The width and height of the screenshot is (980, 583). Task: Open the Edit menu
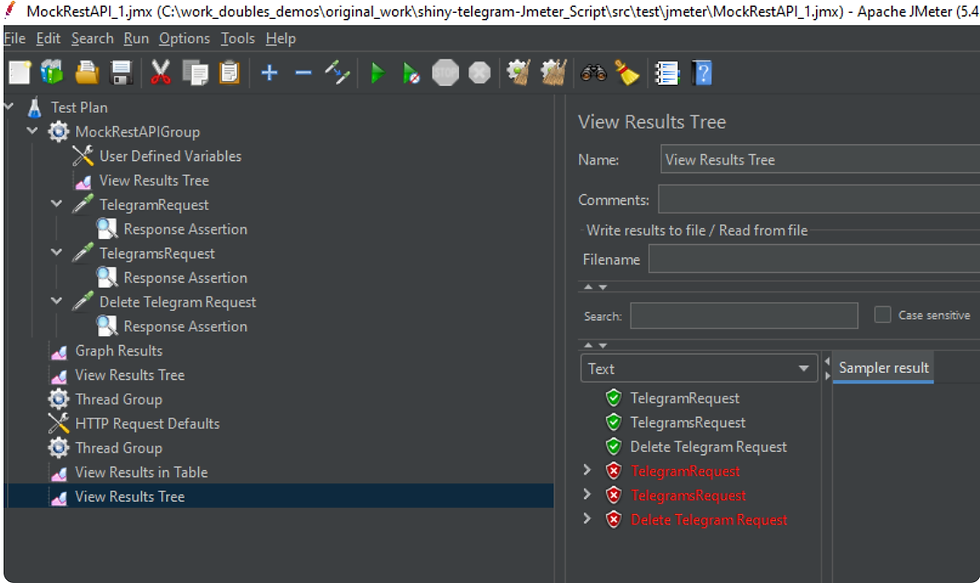click(x=48, y=38)
